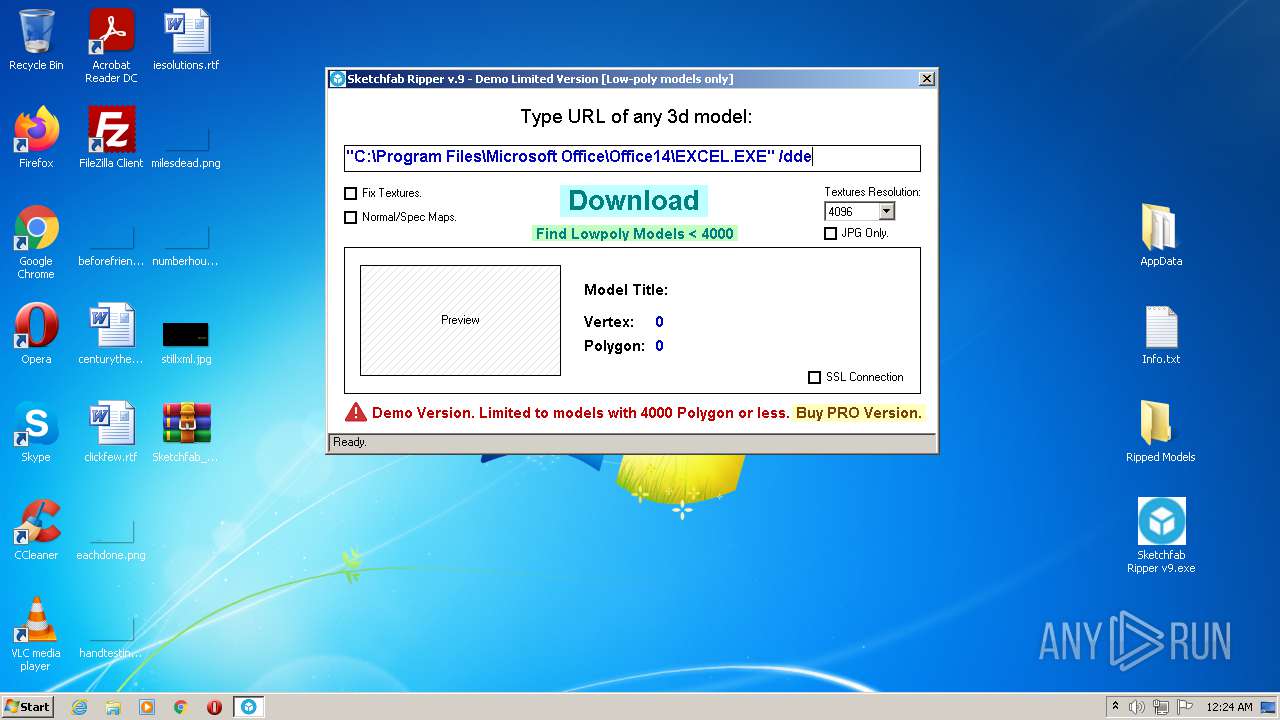This screenshot has height=720, width=1280.
Task: Click Action Center flag tray icon
Action: tap(1183, 707)
